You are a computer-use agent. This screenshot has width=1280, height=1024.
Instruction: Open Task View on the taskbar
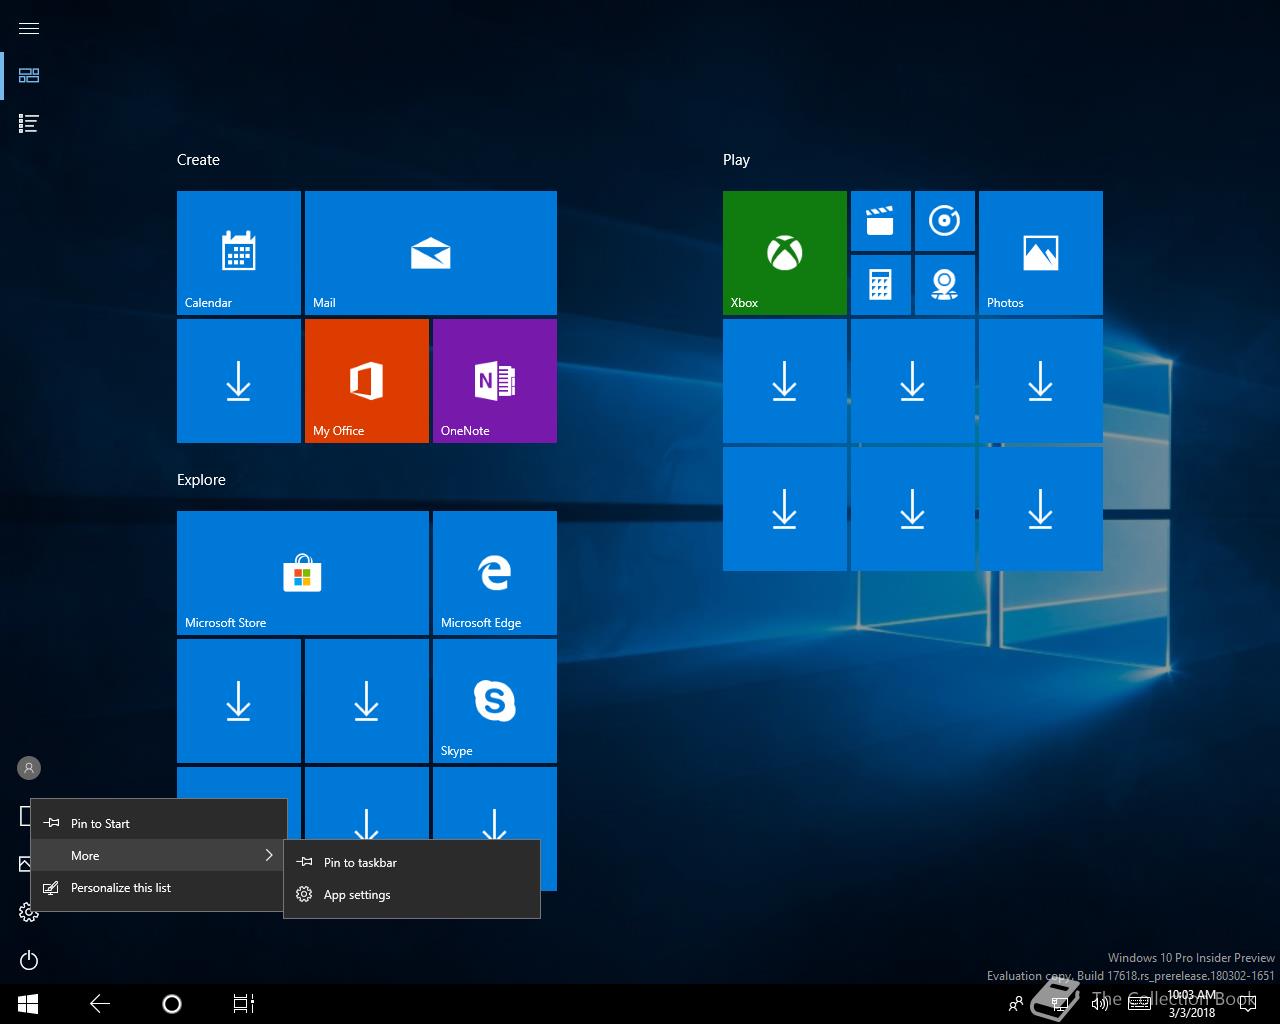(x=244, y=1004)
